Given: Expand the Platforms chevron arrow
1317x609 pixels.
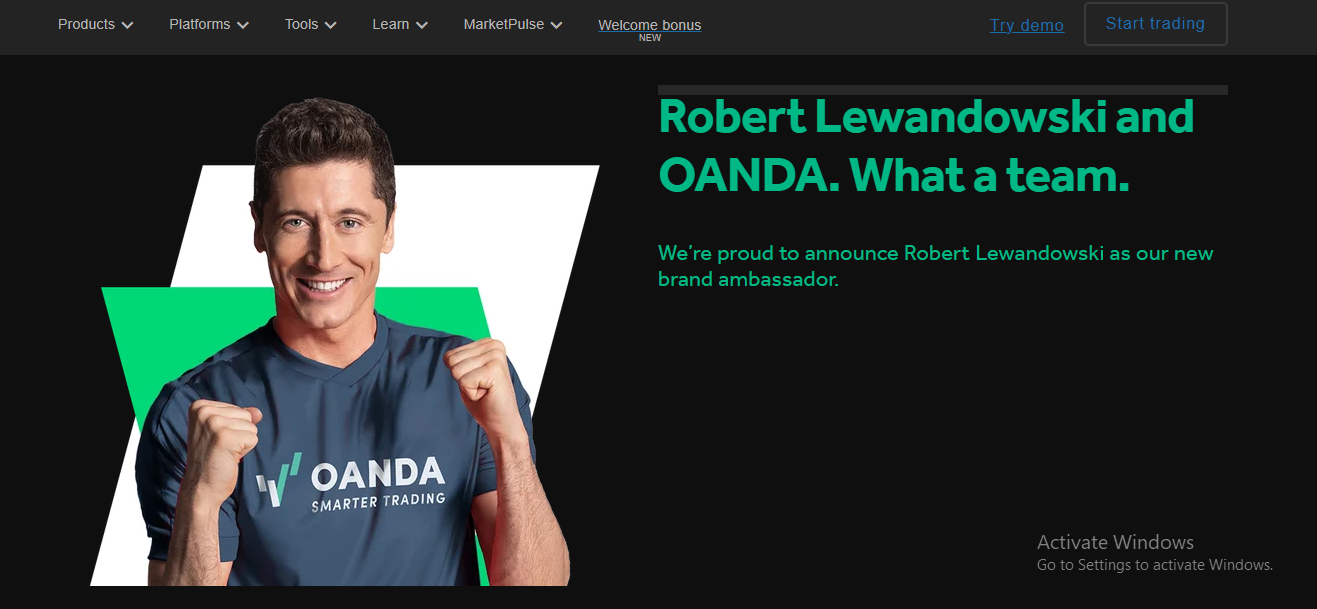Looking at the screenshot, I should point(243,25).
